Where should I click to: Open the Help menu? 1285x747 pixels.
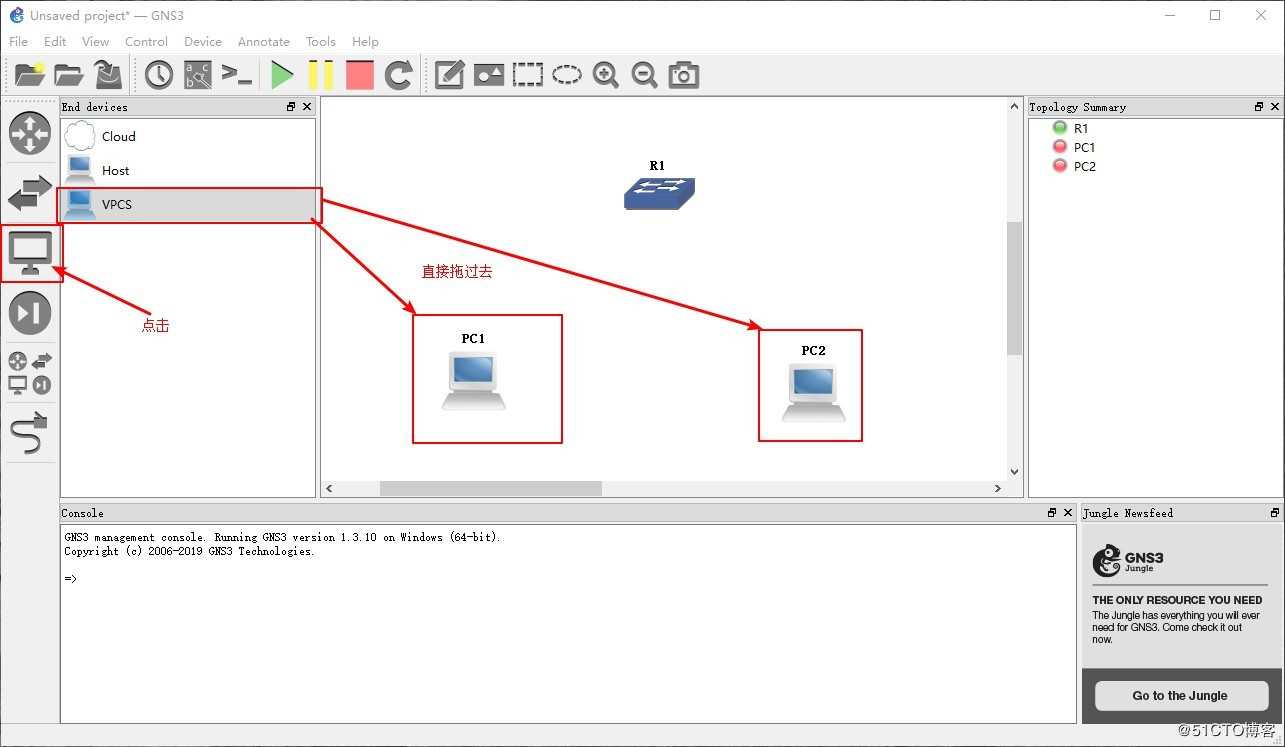point(365,42)
